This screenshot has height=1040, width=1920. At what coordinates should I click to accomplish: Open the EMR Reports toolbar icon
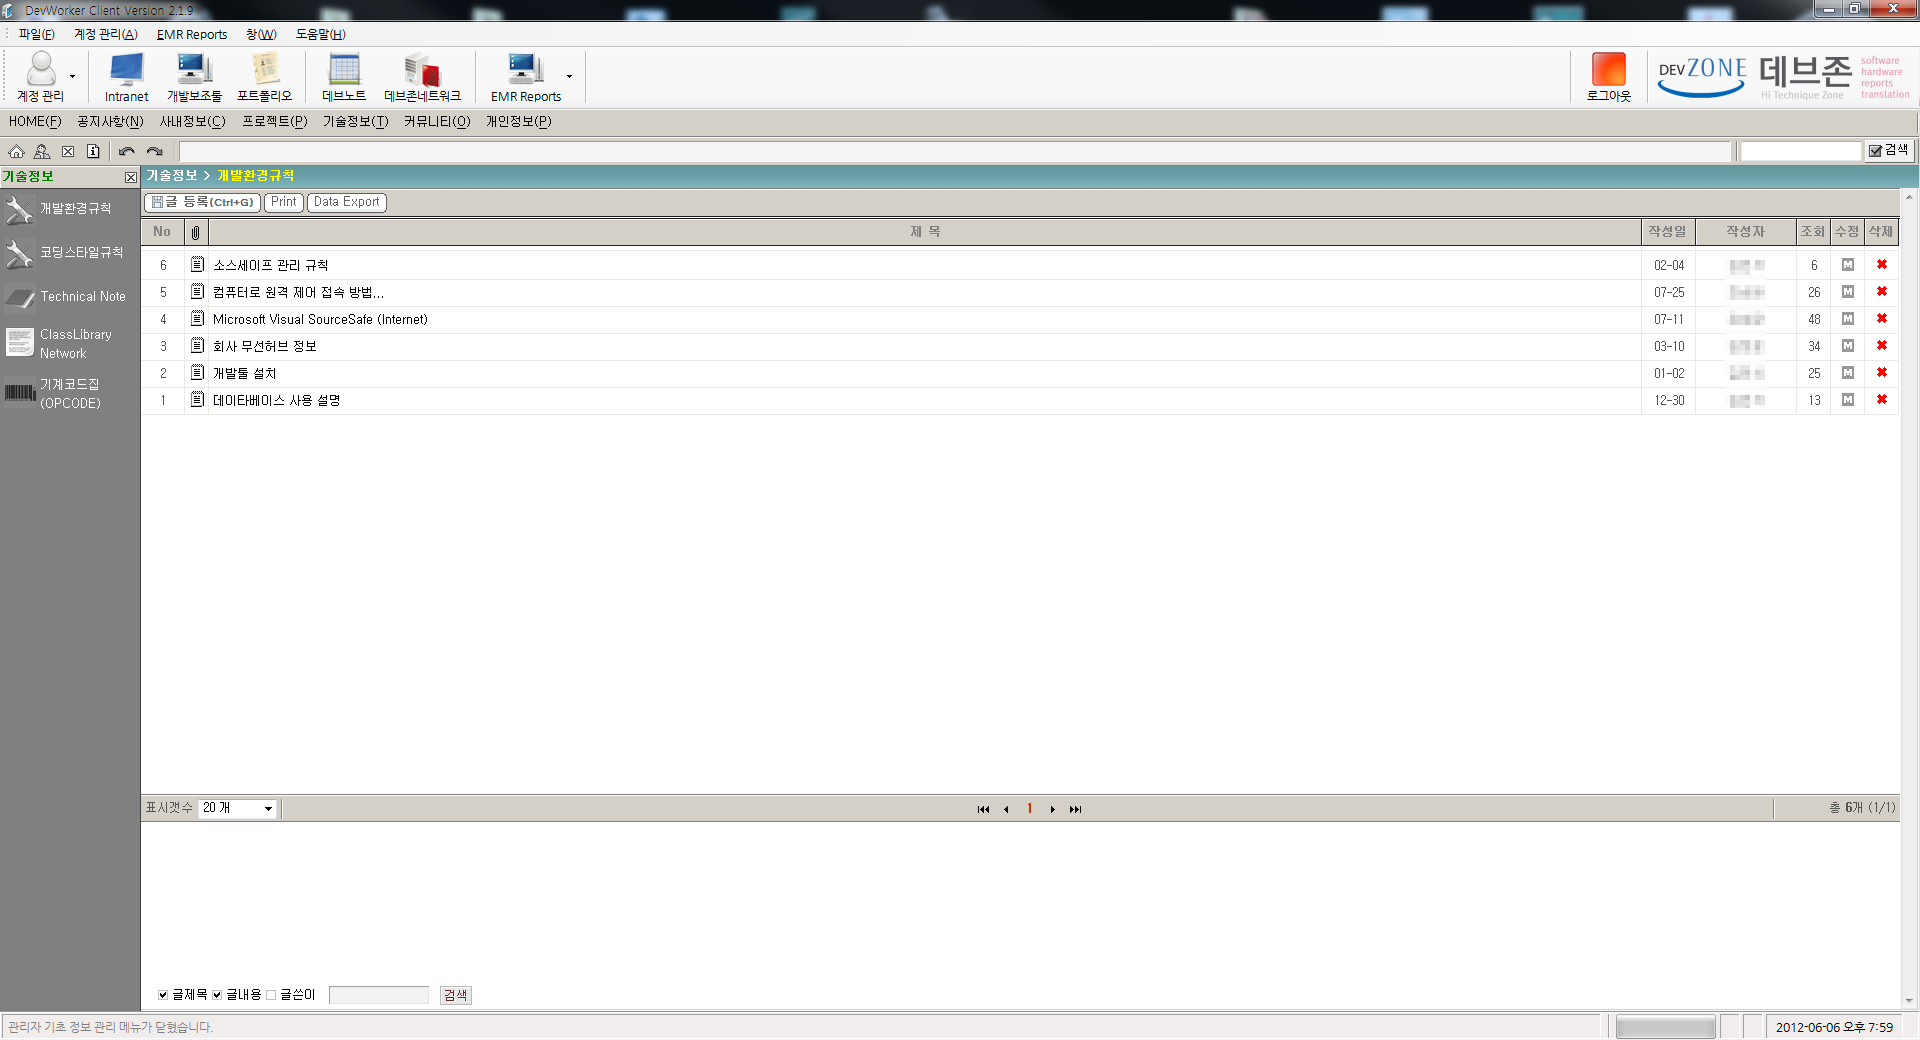tap(526, 76)
